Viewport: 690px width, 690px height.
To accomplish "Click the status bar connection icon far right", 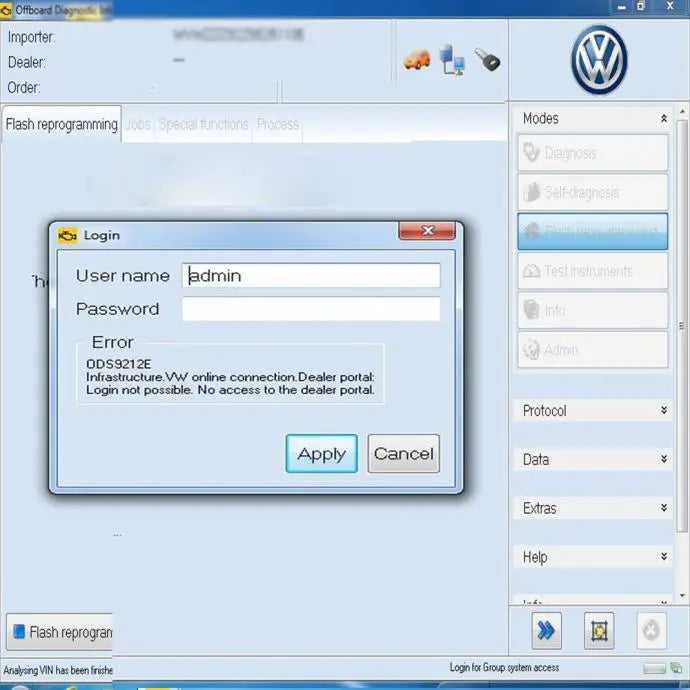I will tap(675, 668).
